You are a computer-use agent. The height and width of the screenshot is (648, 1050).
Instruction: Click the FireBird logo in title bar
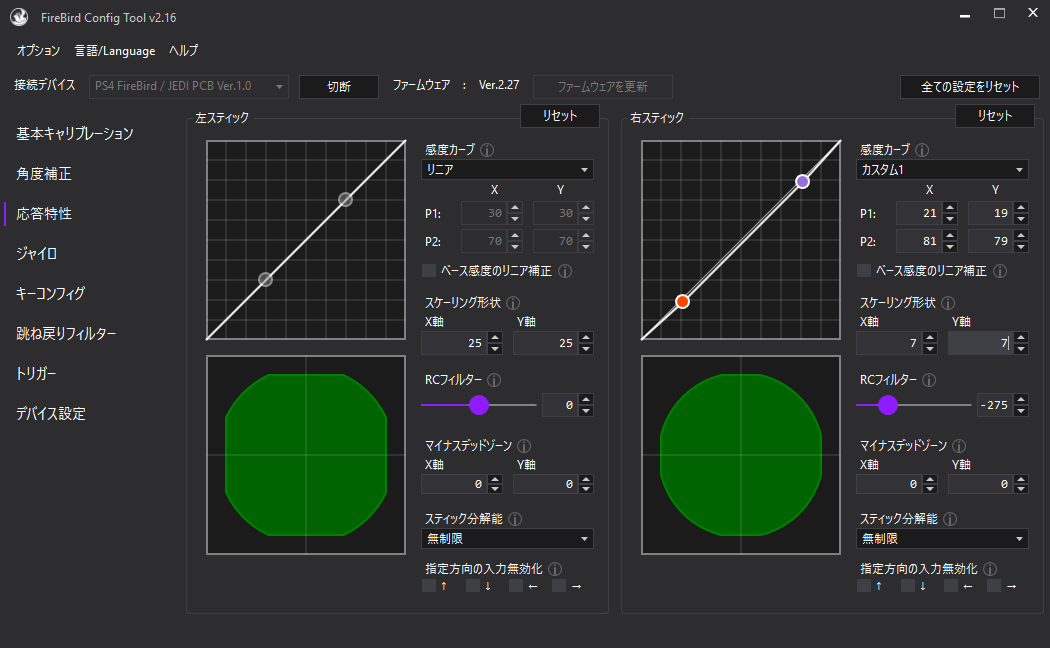pyautogui.click(x=18, y=17)
